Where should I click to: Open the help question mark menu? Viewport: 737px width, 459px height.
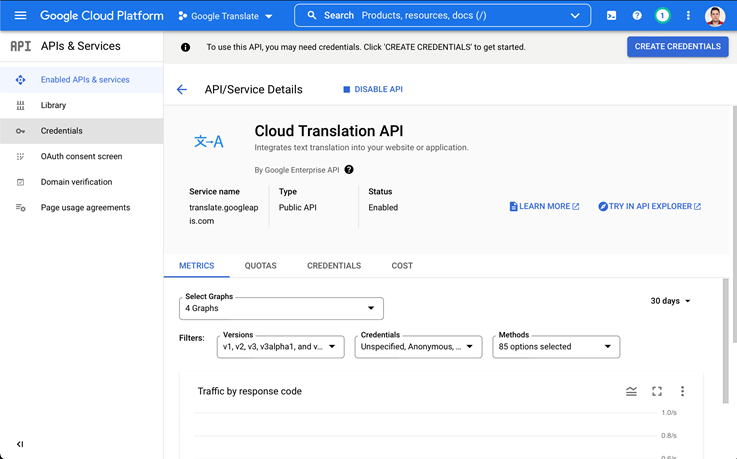pyautogui.click(x=637, y=16)
